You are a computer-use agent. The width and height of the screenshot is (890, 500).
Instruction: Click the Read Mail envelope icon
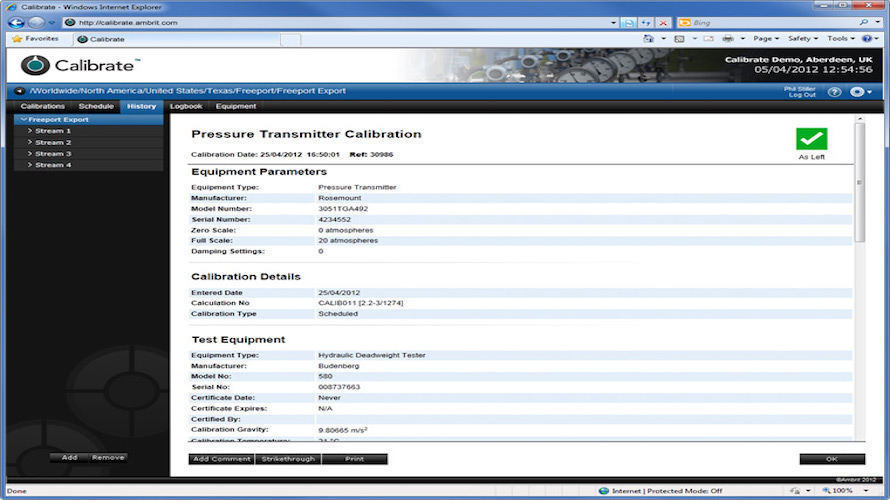tap(708, 39)
